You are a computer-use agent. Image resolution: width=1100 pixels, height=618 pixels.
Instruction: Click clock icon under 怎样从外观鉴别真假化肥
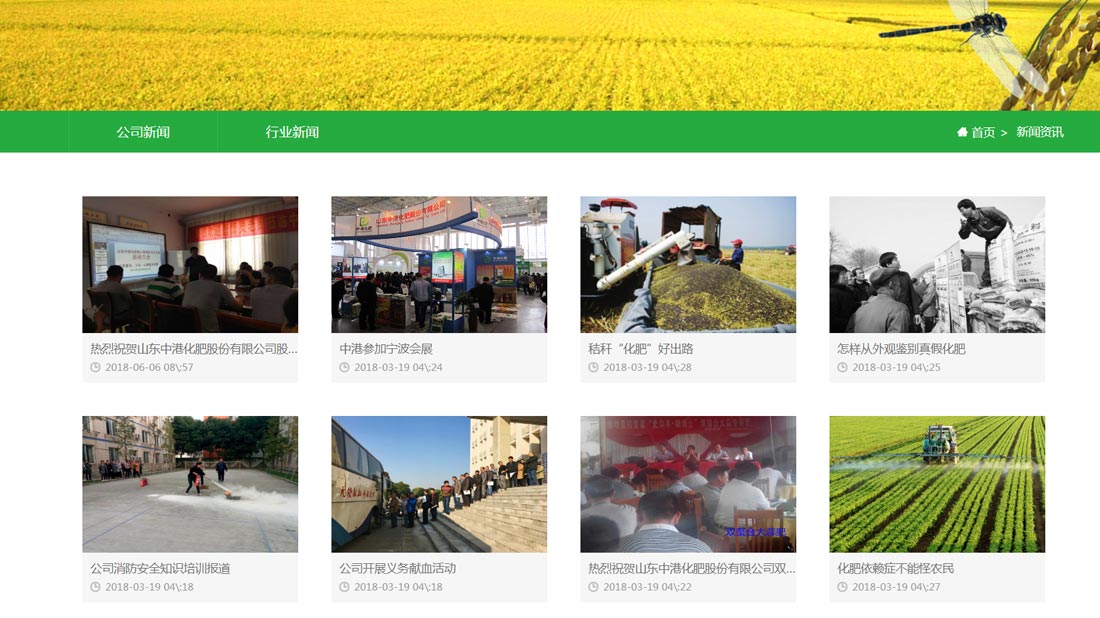tap(842, 367)
